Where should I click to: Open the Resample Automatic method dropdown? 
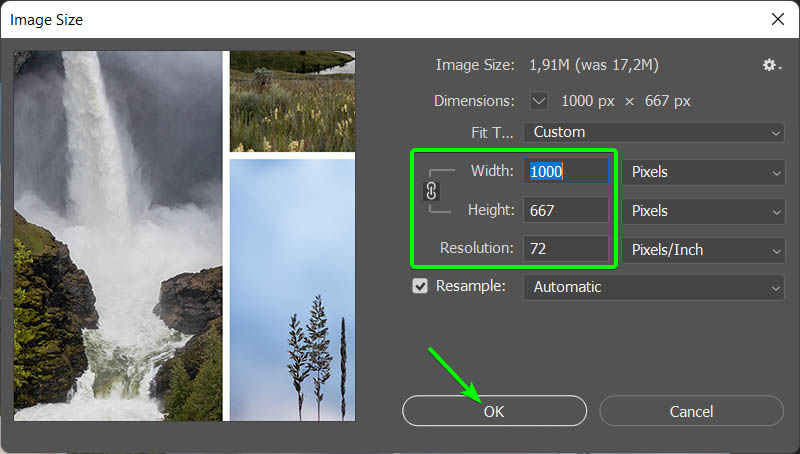click(654, 287)
